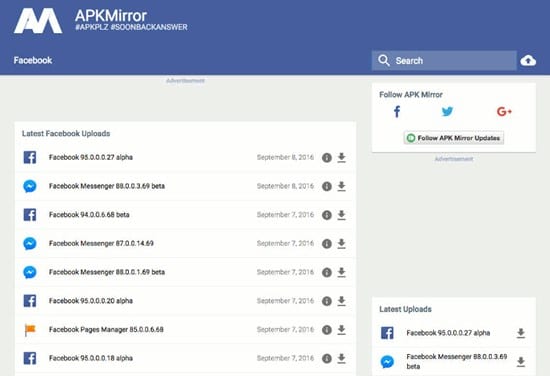Screen dimensions: 550x376
Task: Show info for Facebook 95.0.0.0.20 alpha
Action: (327, 301)
